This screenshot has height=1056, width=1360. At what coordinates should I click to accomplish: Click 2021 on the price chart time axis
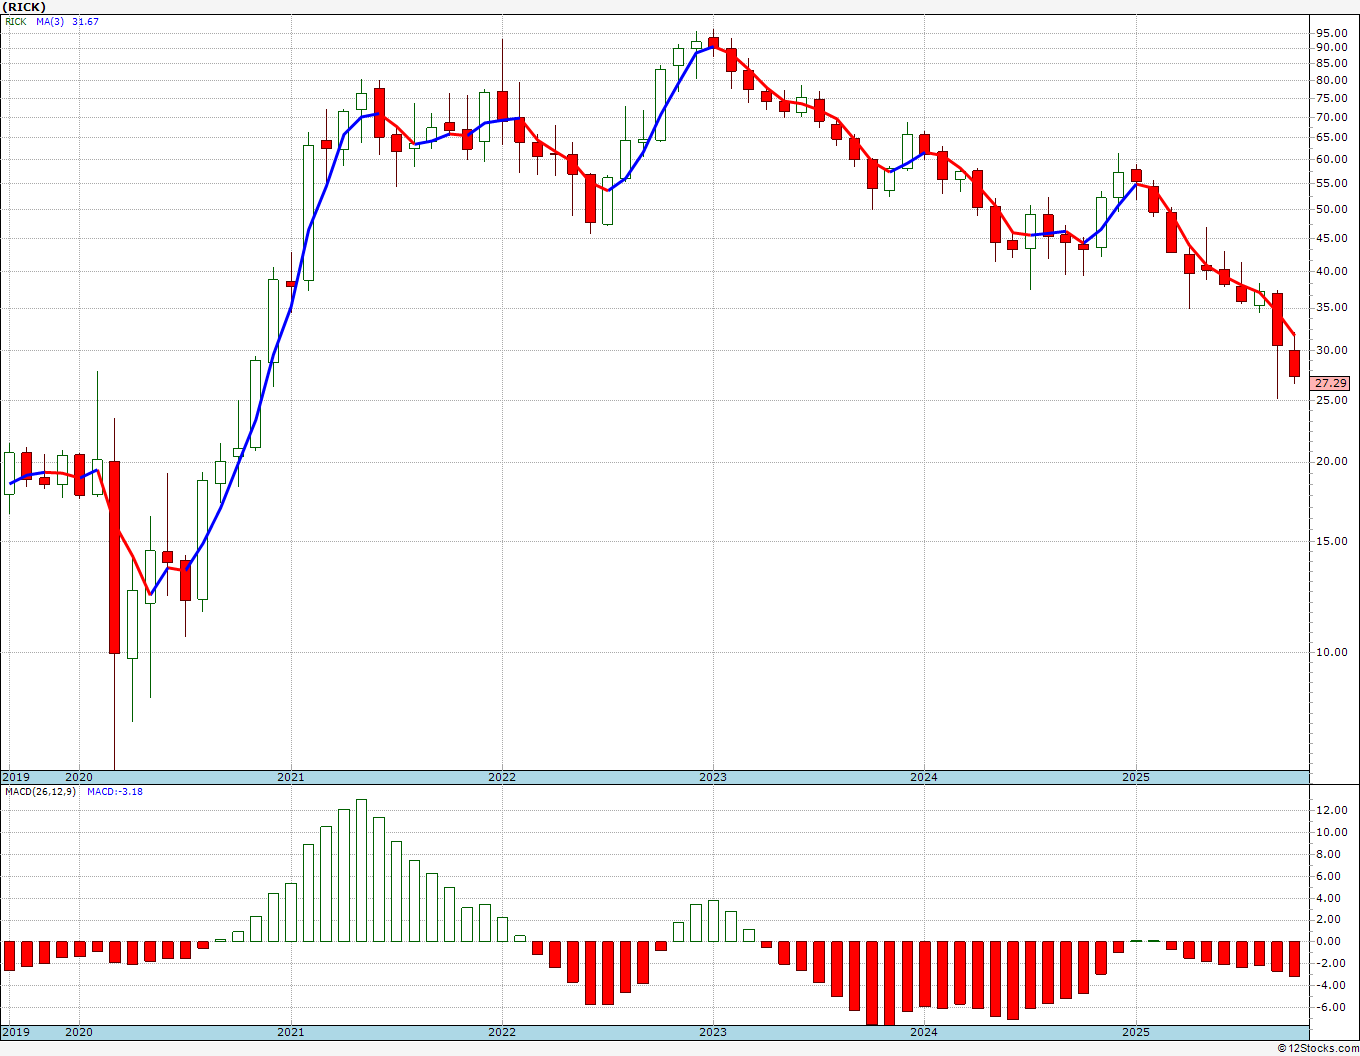291,777
